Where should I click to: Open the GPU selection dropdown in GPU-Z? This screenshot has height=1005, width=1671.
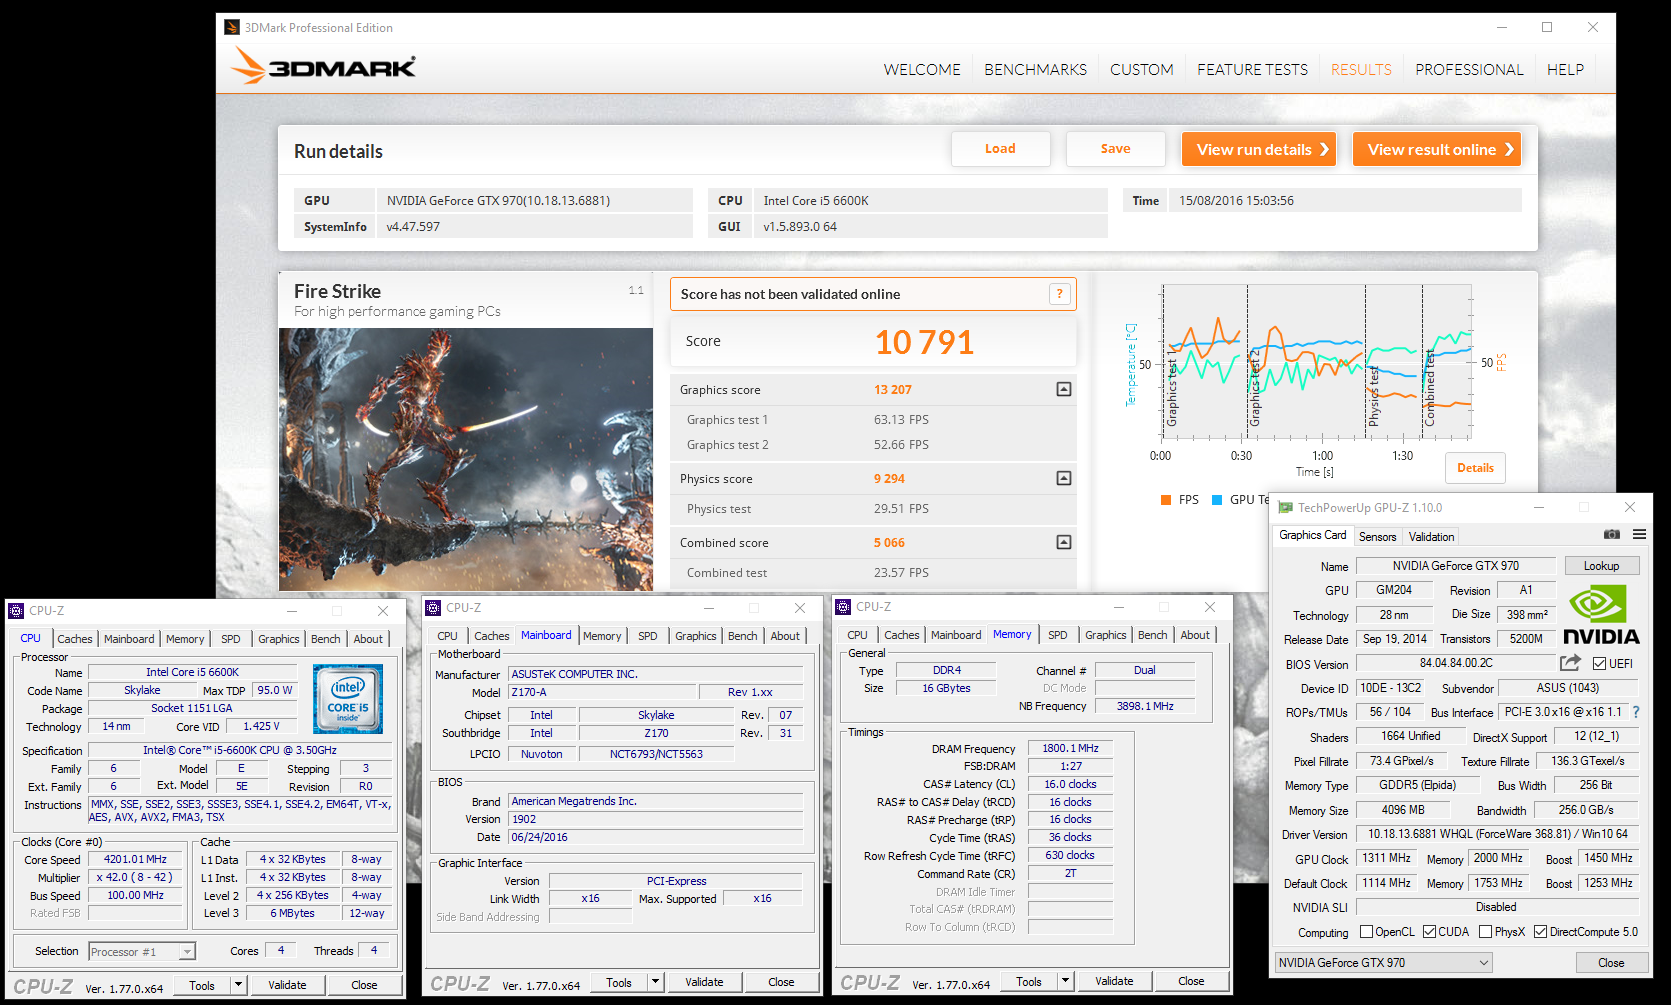point(1384,963)
